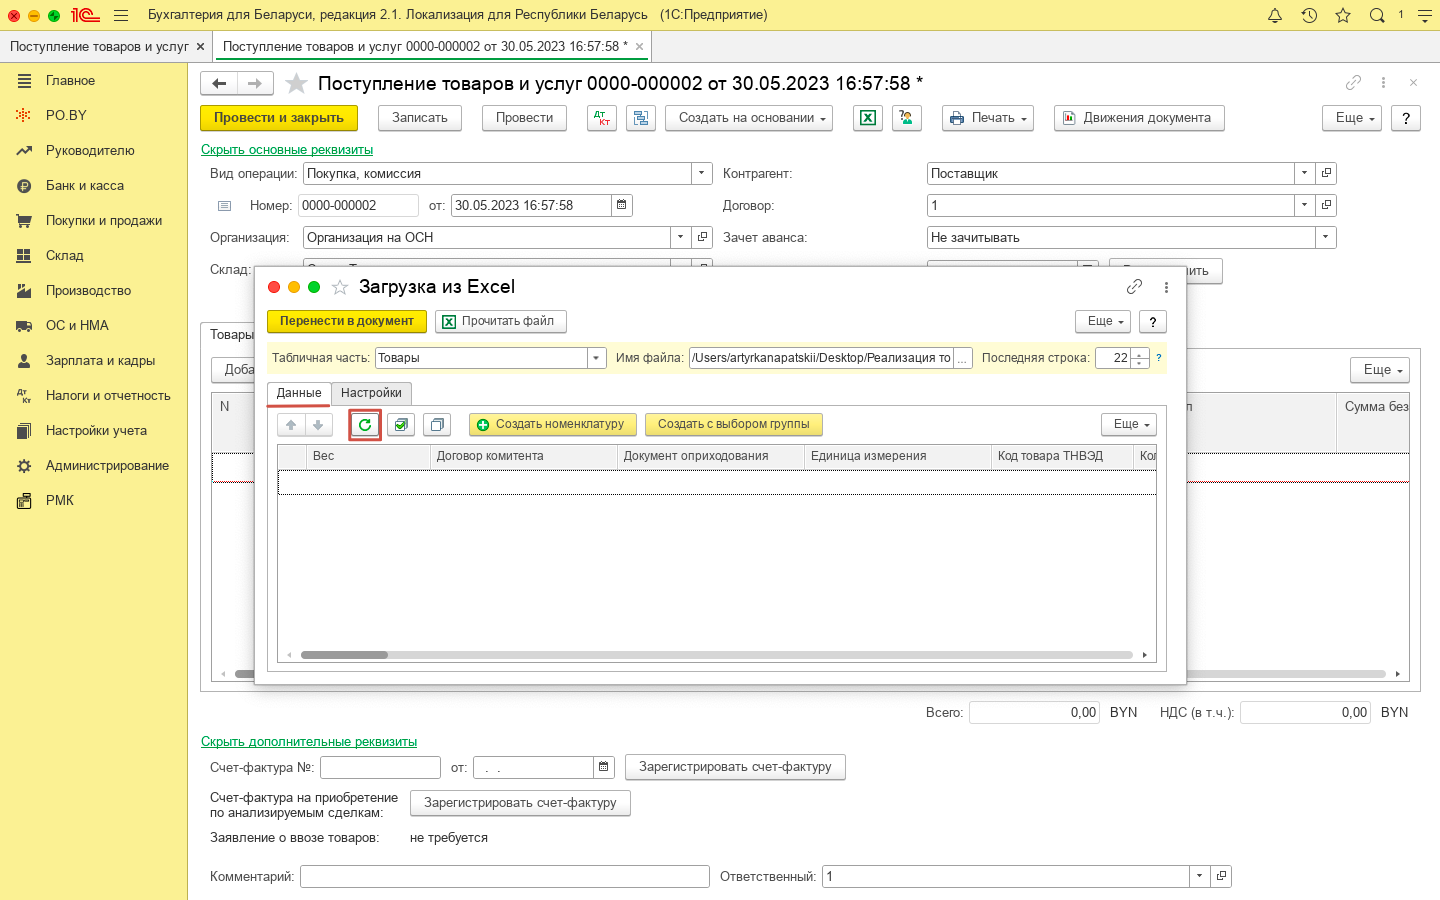Click the green Excel icon in the document toolbar
The height and width of the screenshot is (900, 1440).
point(868,118)
